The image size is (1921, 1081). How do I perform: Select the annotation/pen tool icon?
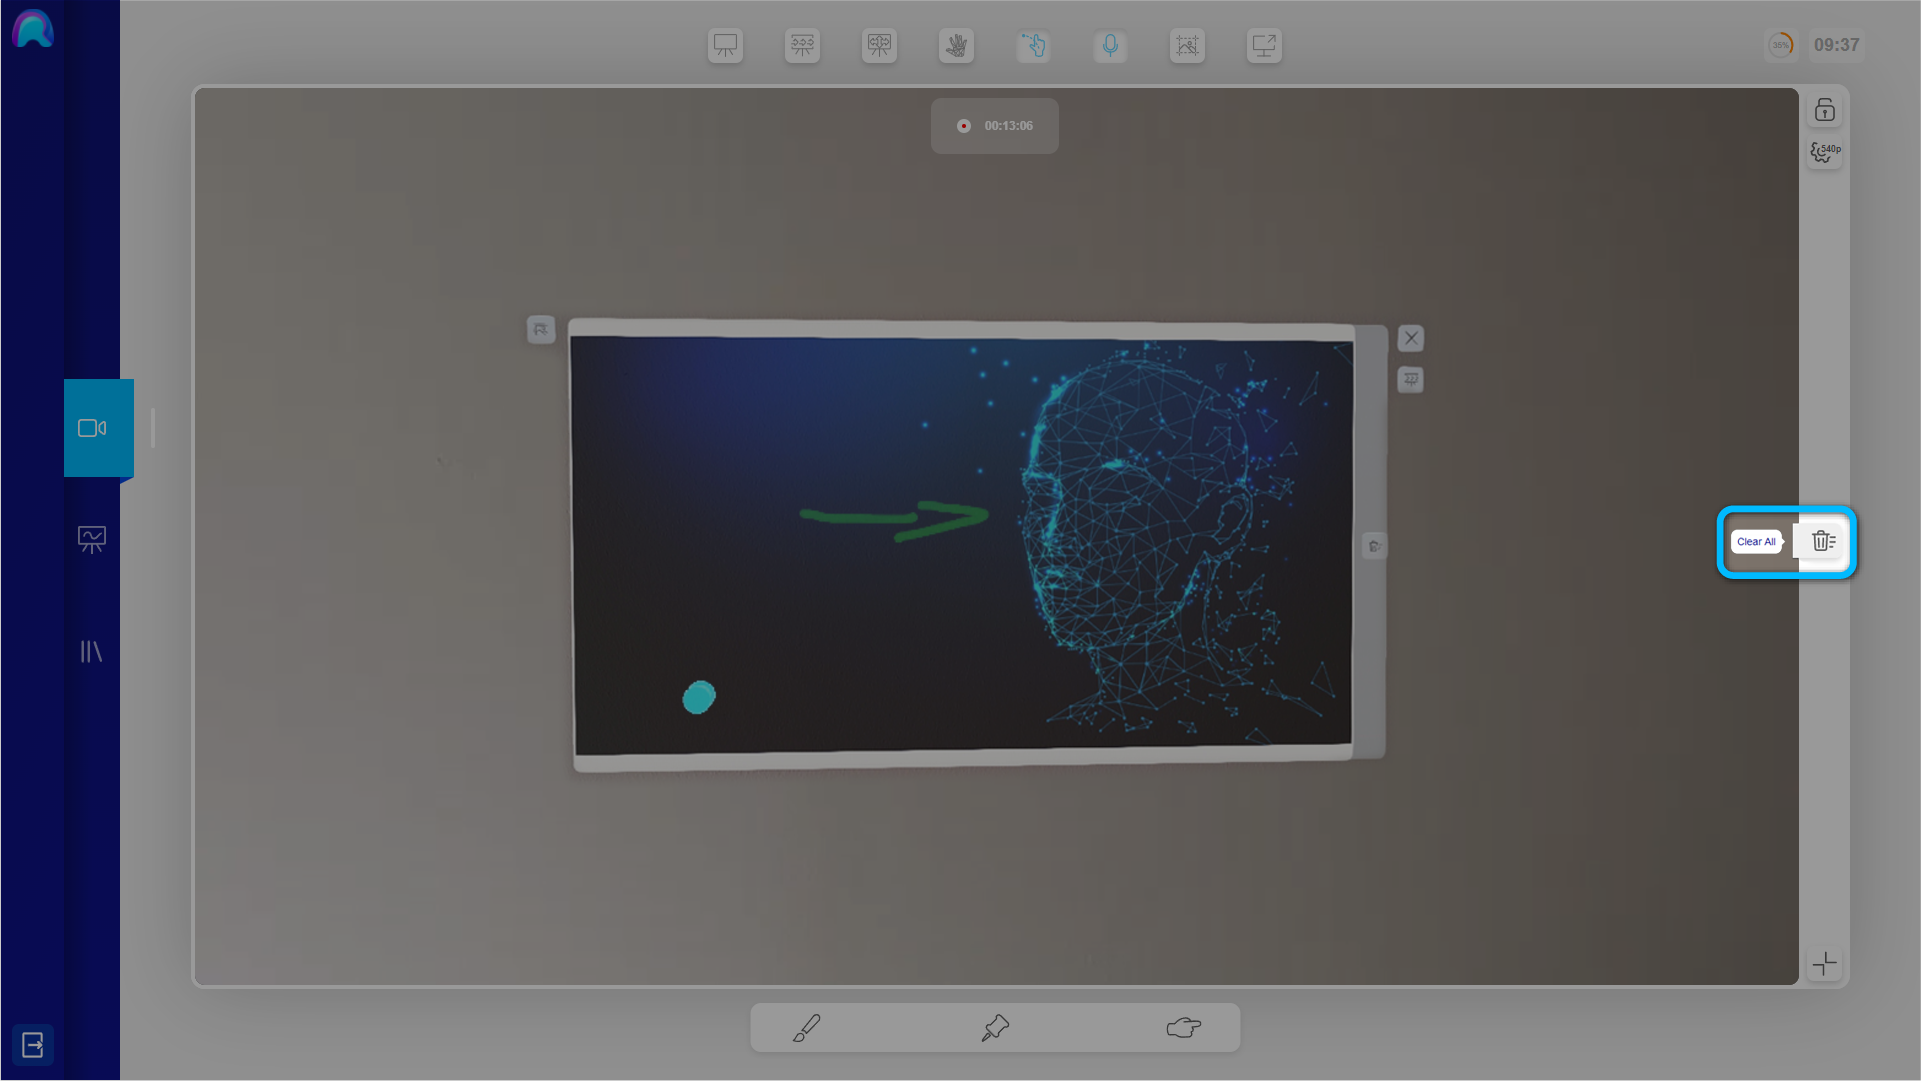pos(807,1028)
